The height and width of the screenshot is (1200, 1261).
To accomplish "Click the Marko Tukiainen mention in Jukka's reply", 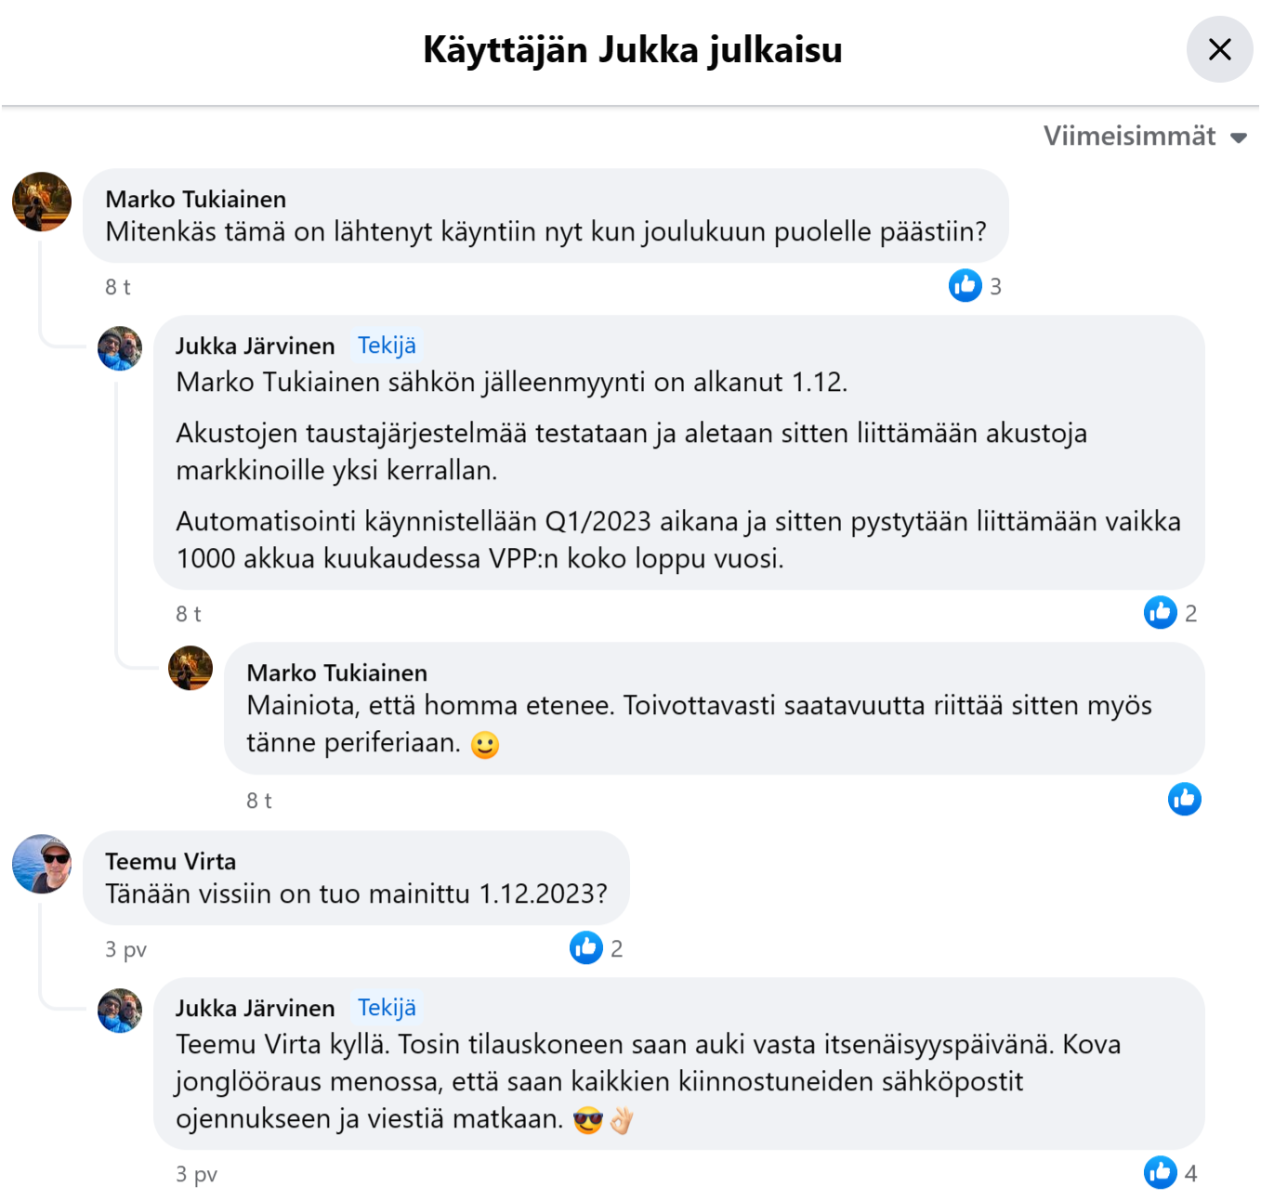I will click(x=276, y=382).
